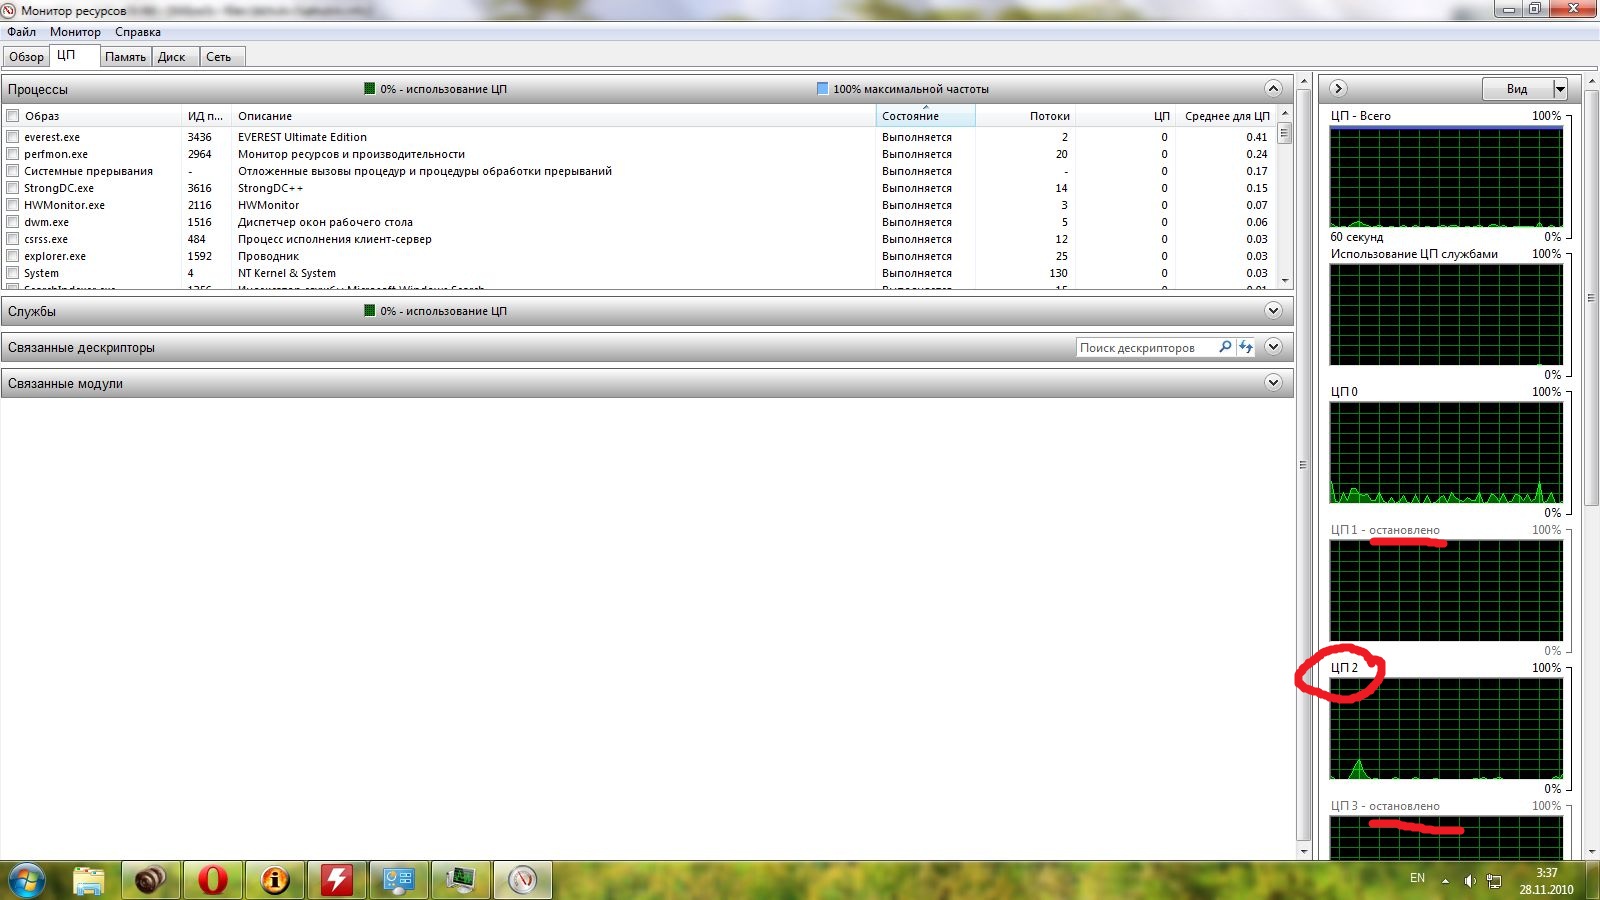Click the Поиск дескрипторов search field

[1145, 348]
